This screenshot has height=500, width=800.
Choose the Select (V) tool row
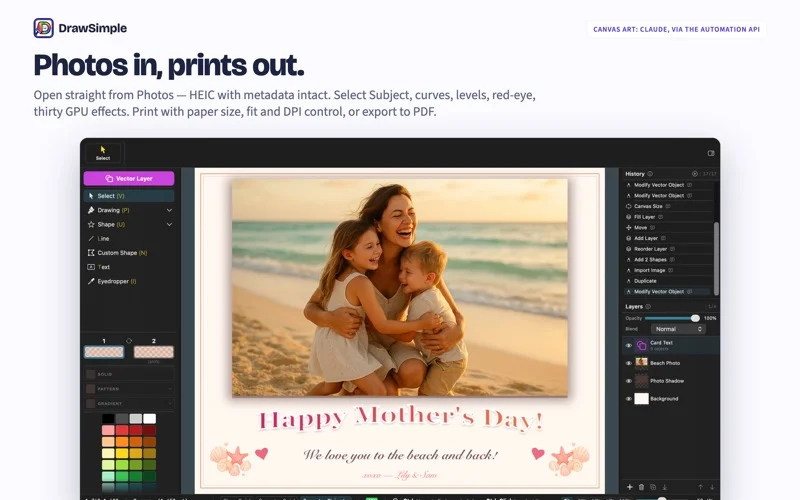[129, 196]
